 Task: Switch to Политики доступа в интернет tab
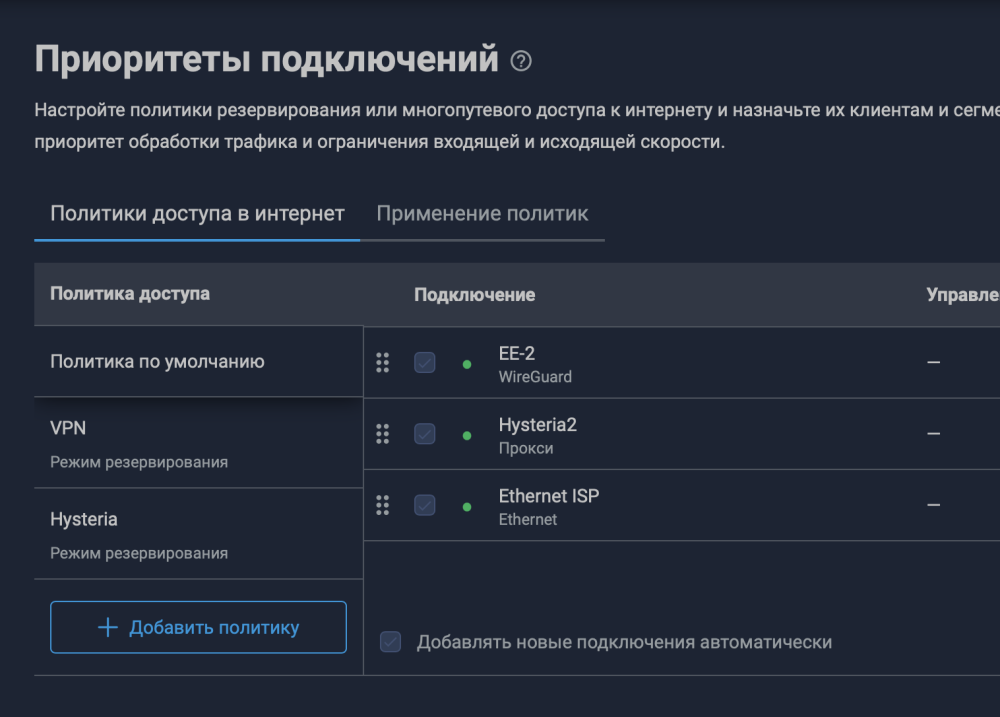click(x=197, y=214)
